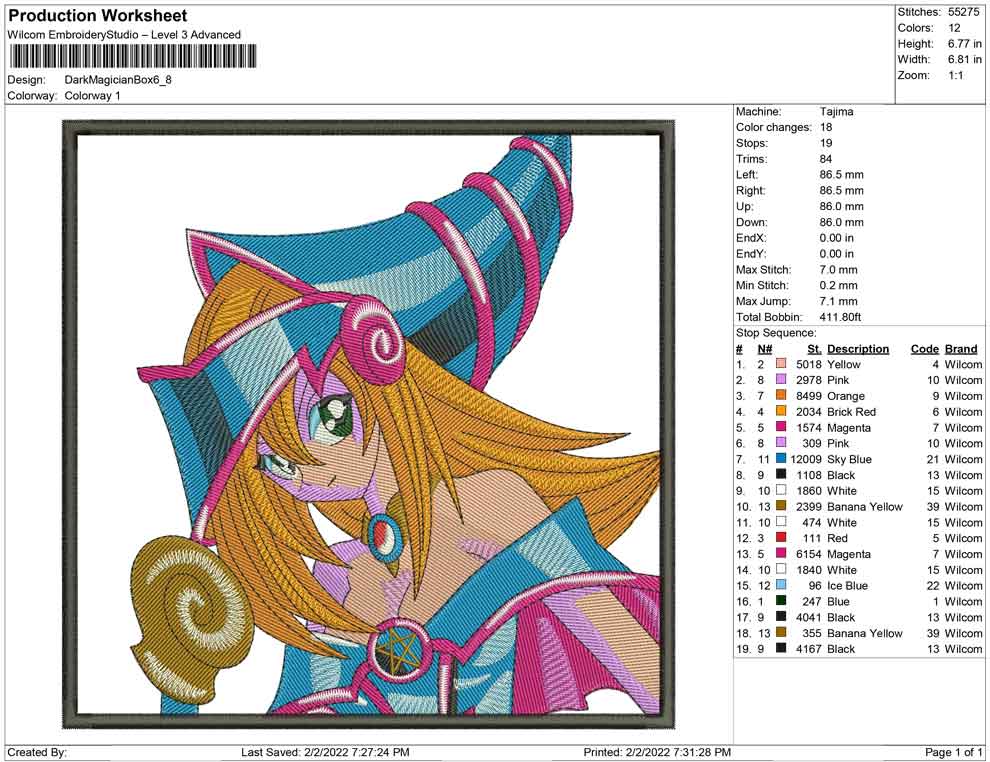The image size is (990, 762).
Task: Click the Color changes value '18'
Action: (826, 128)
